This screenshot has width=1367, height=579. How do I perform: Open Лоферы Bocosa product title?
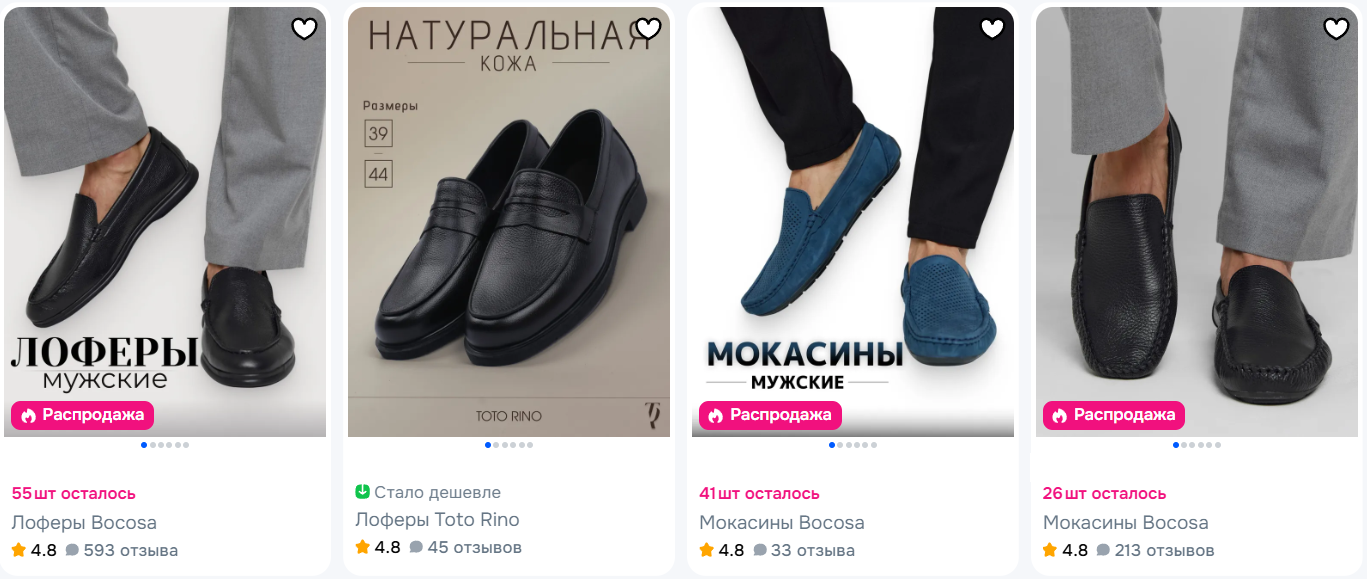84,523
